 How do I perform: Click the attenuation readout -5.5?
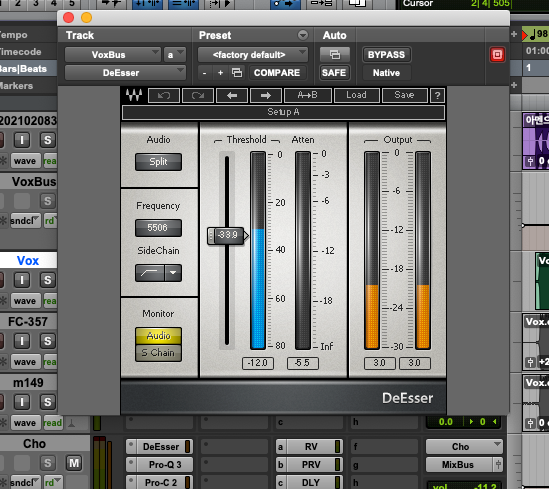click(303, 363)
